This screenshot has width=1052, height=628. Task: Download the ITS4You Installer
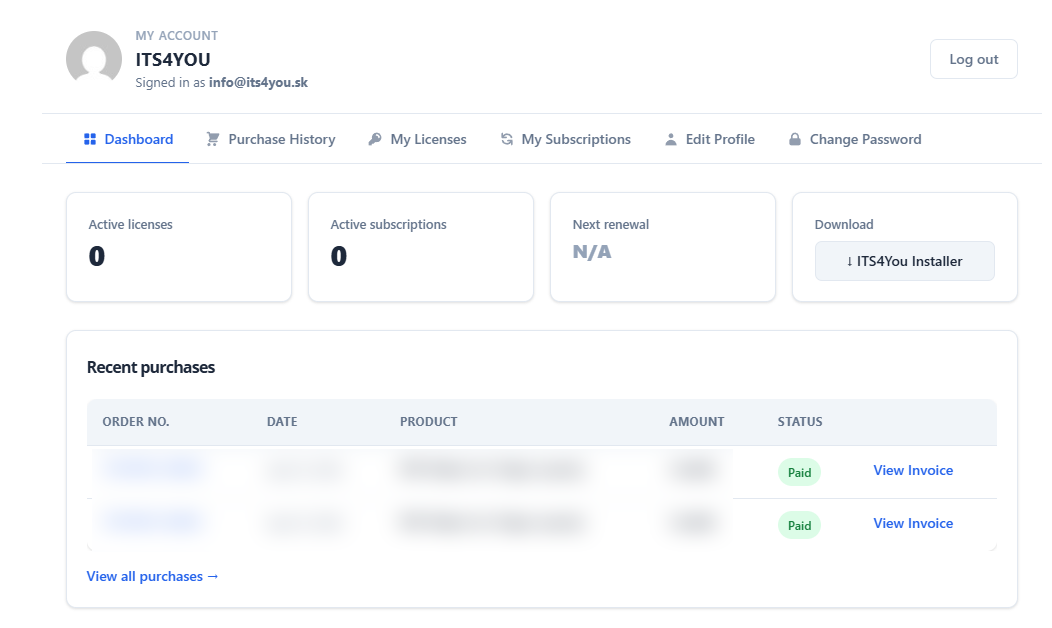pos(904,261)
